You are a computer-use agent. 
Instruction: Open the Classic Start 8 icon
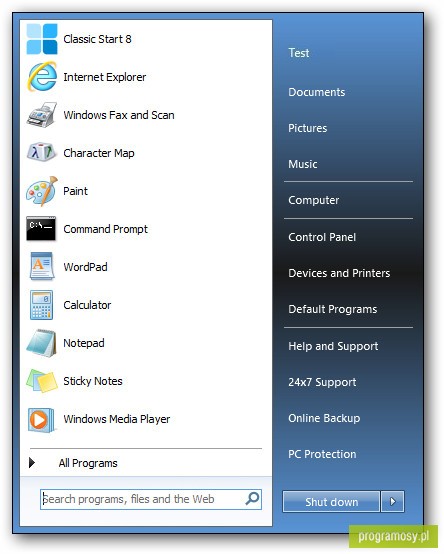(42, 39)
